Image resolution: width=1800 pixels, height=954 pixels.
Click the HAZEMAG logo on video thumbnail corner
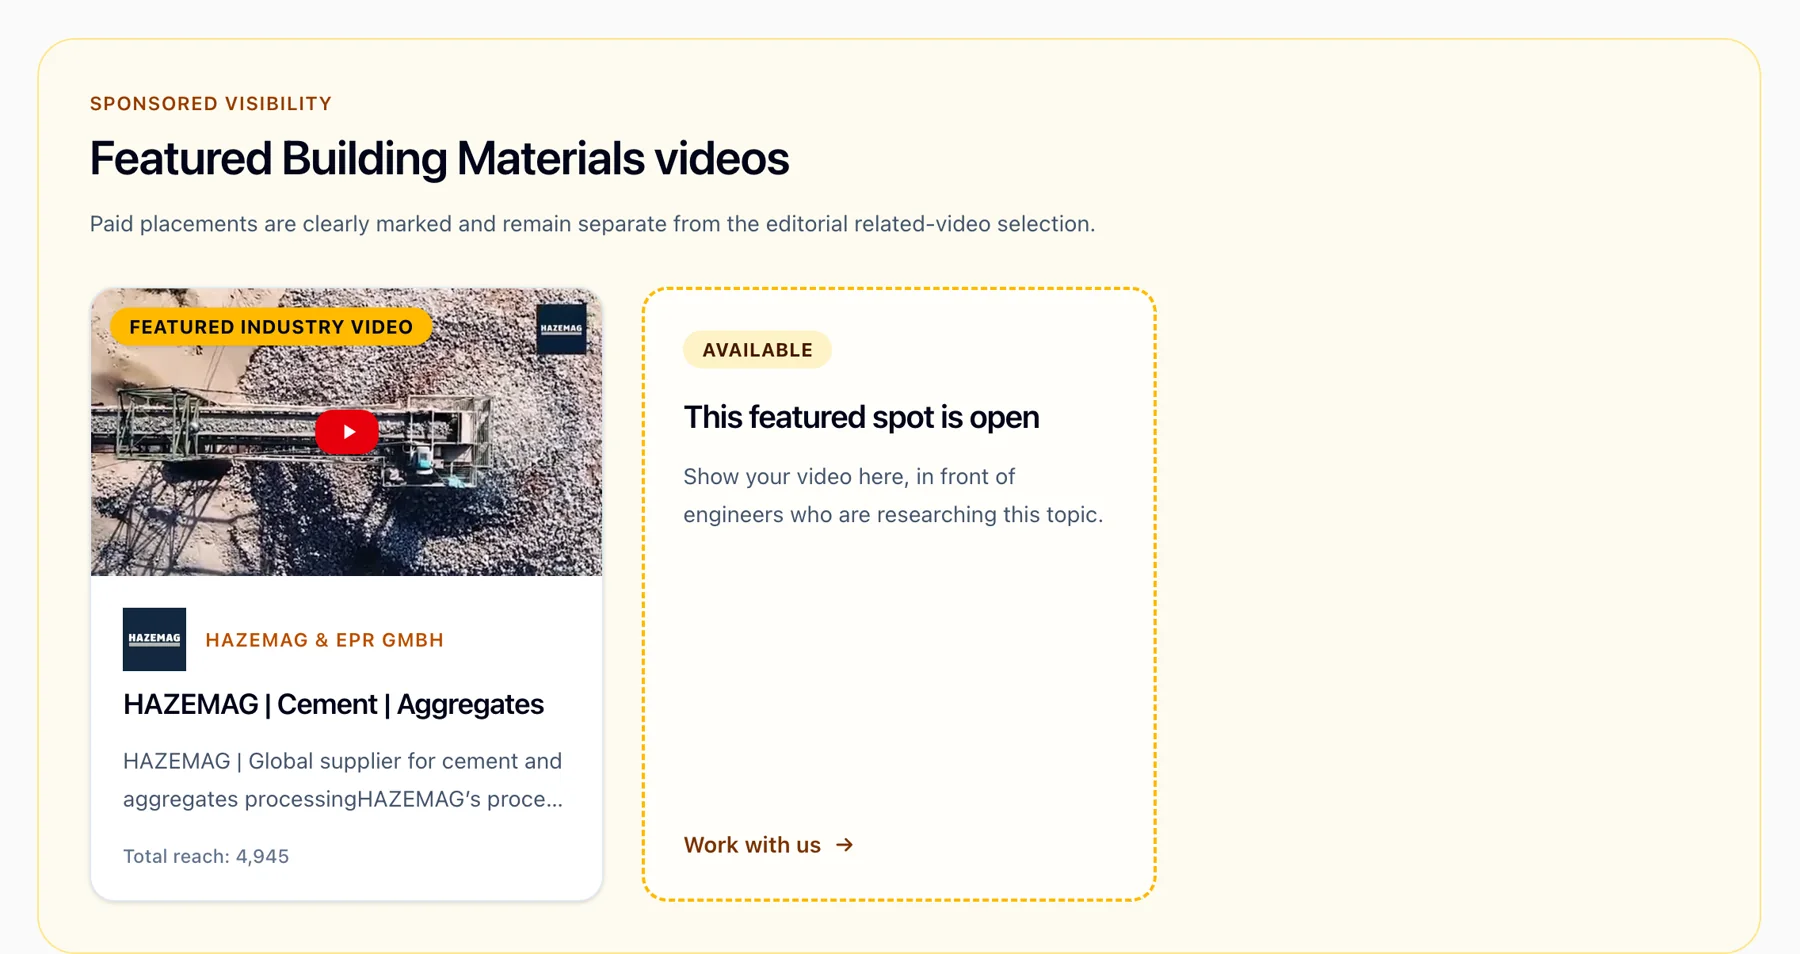click(x=561, y=328)
